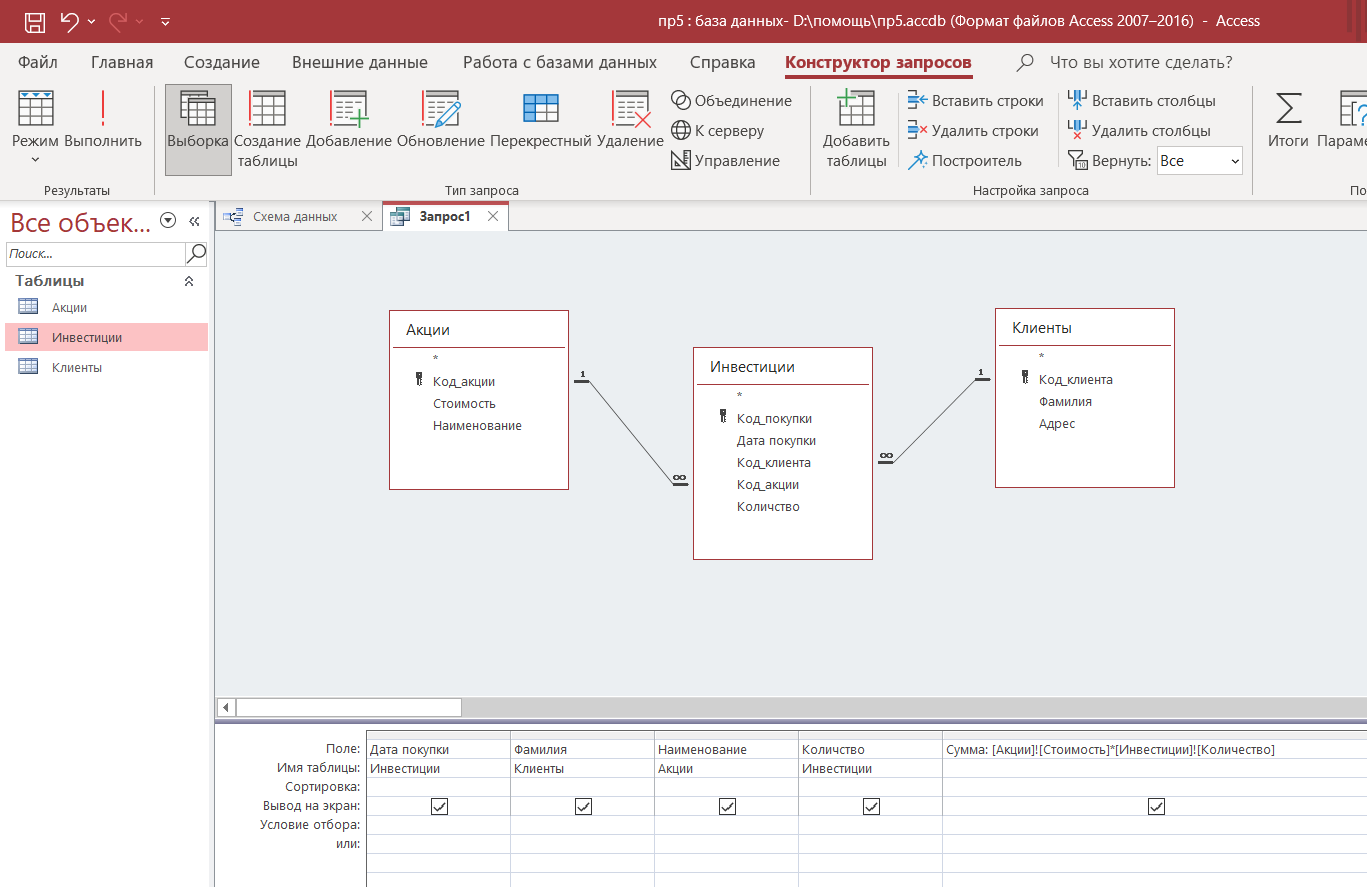
Task: Collapse the navigation pane with double chevron
Action: (195, 221)
